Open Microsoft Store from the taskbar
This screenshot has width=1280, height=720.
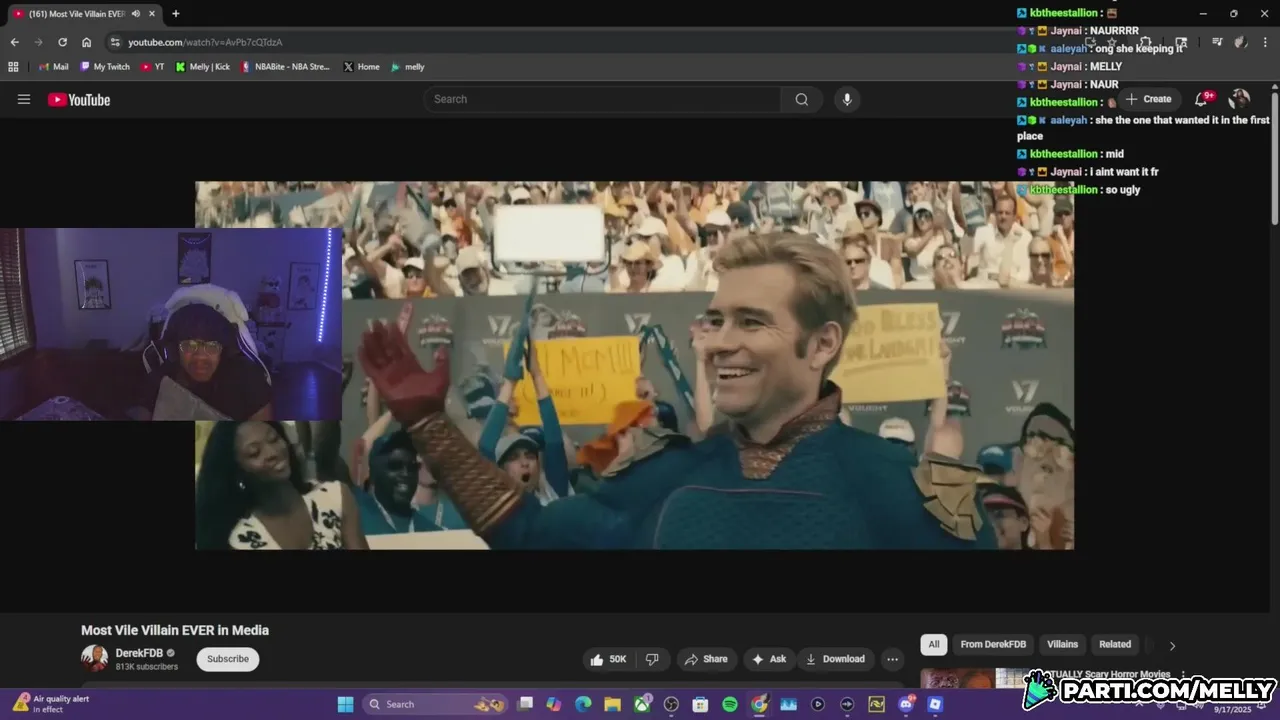pyautogui.click(x=701, y=704)
